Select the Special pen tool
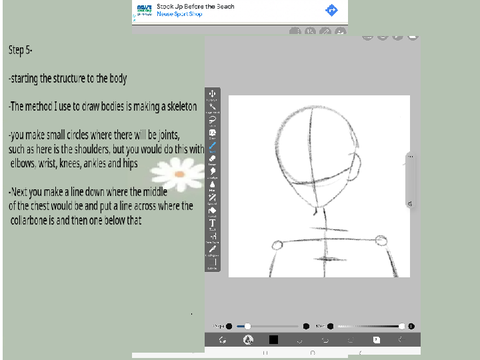This screenshot has width=480, height=360. (212, 198)
